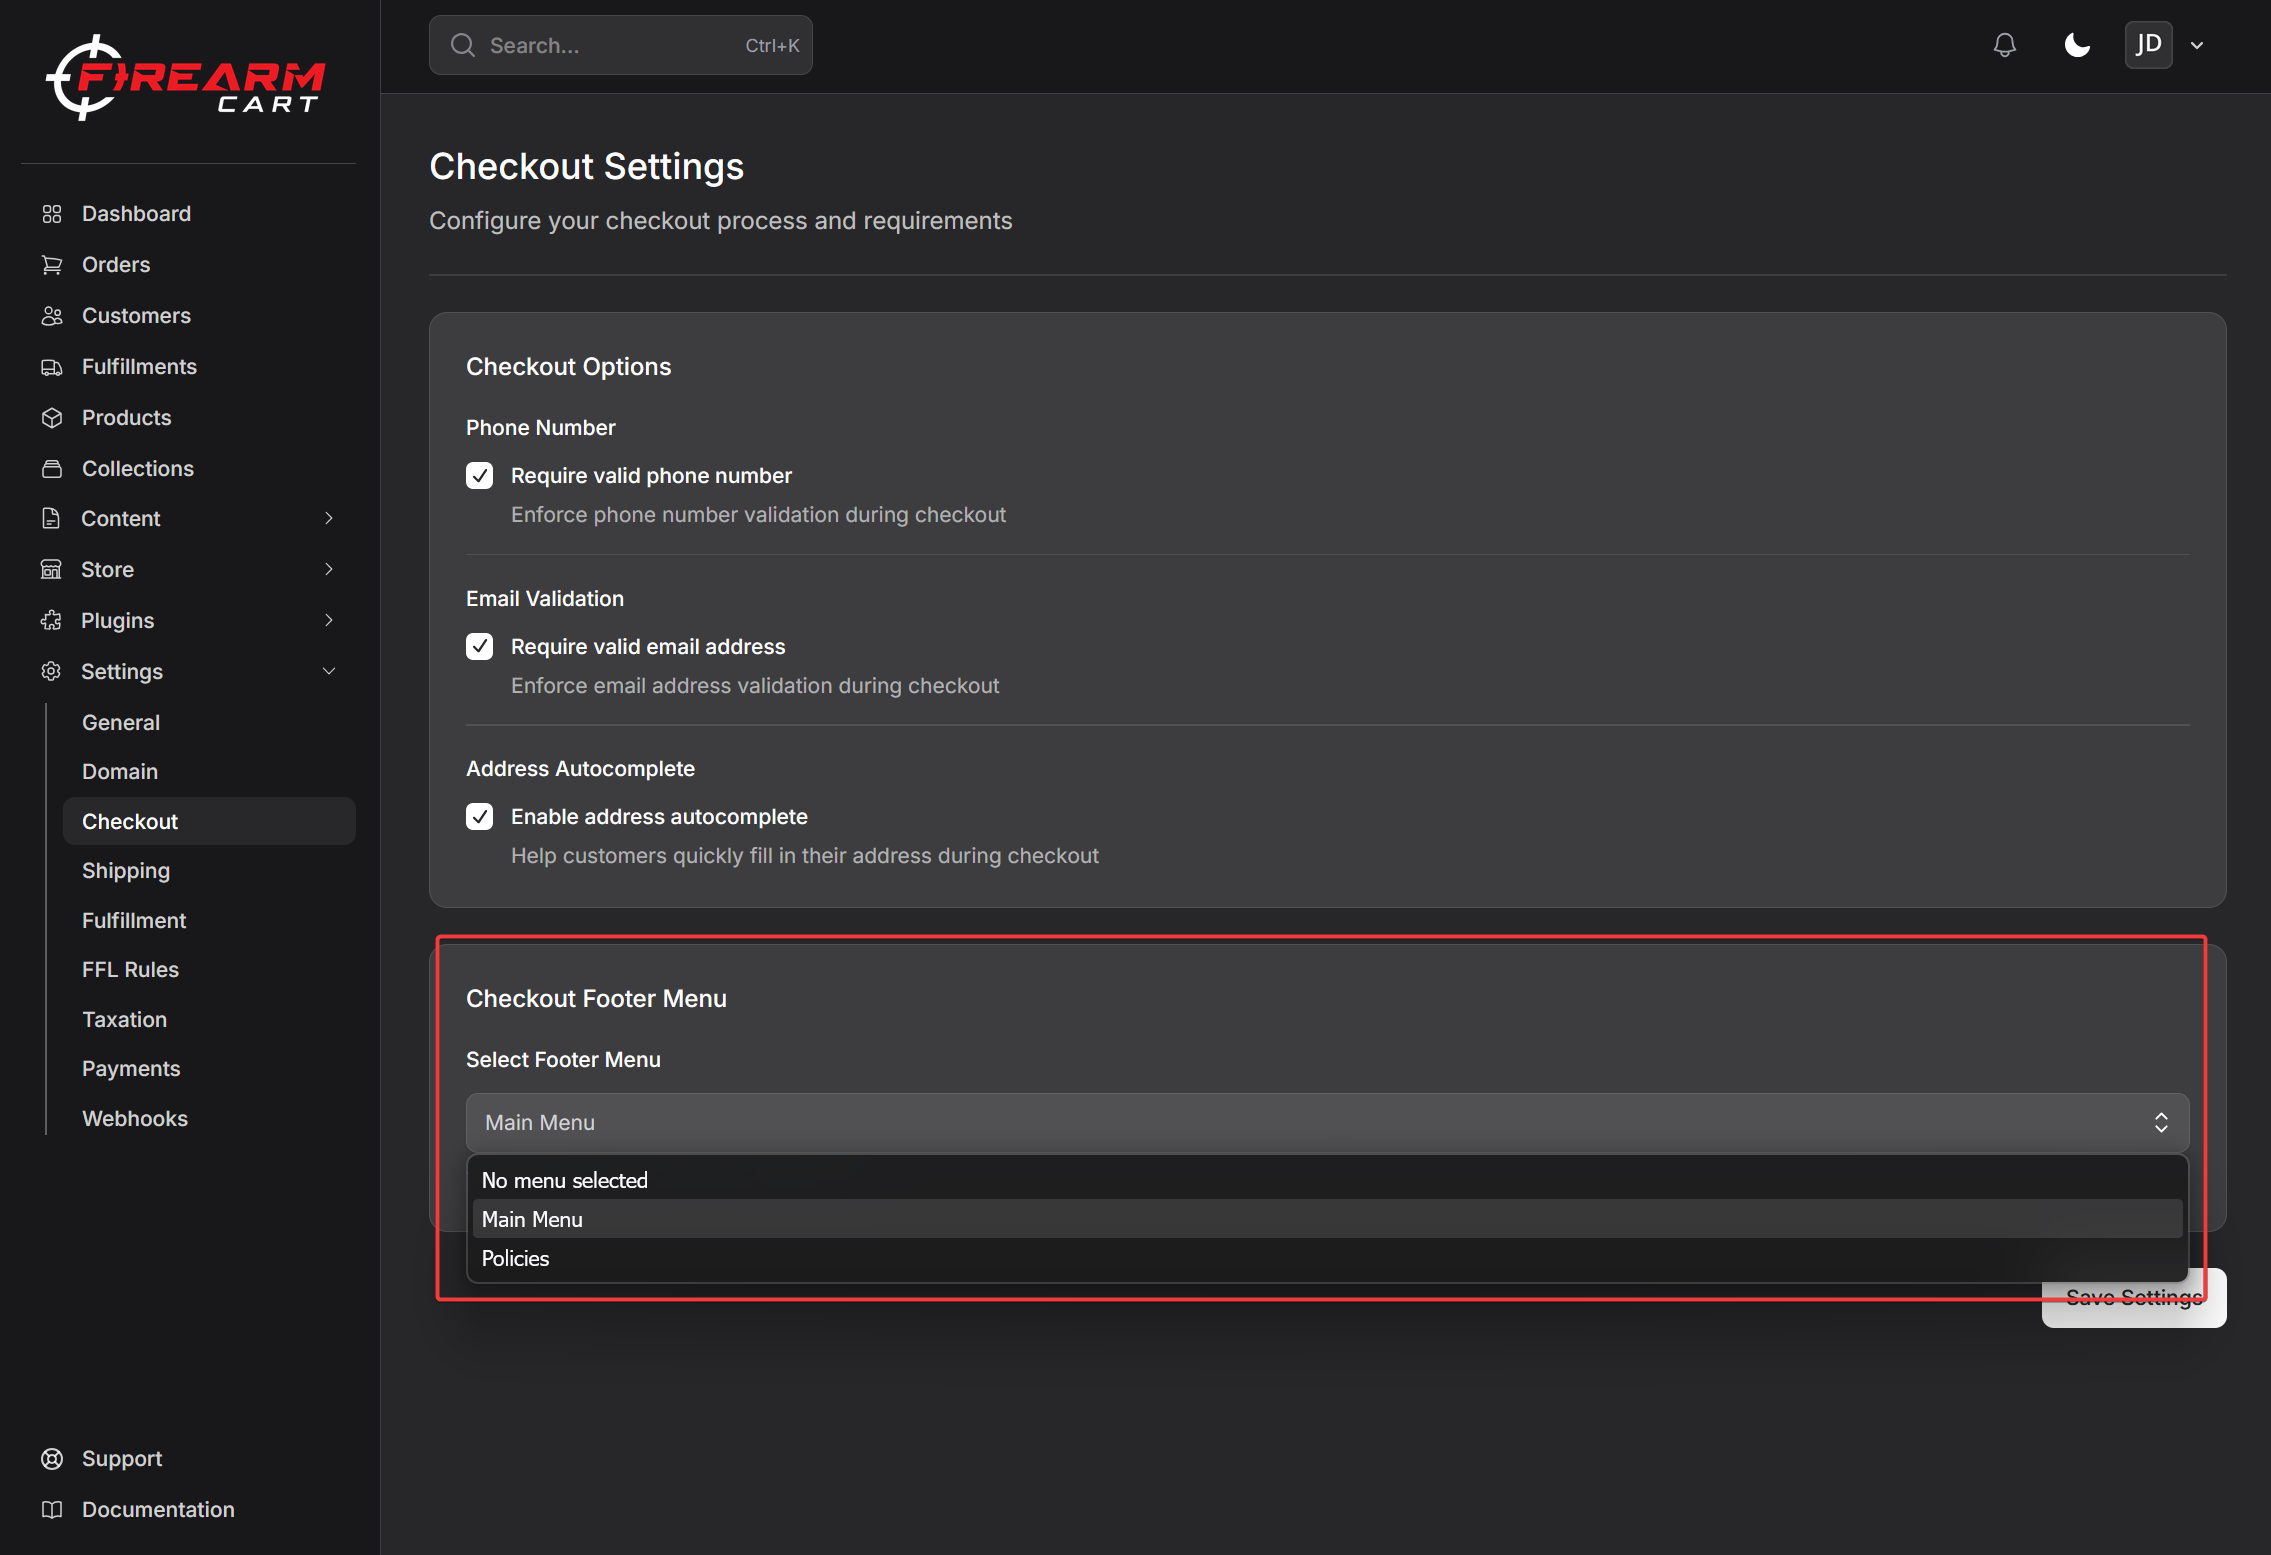This screenshot has height=1555, width=2271.
Task: Click the Orders cart icon
Action: 52,265
